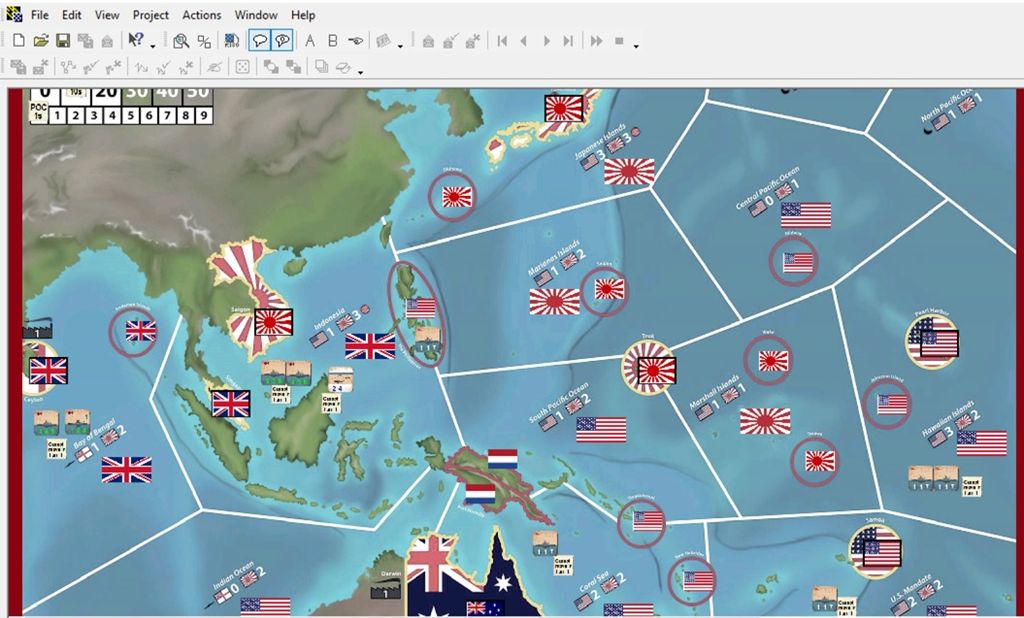Create a new file with the blank page icon
1024x618 pixels.
(19, 41)
